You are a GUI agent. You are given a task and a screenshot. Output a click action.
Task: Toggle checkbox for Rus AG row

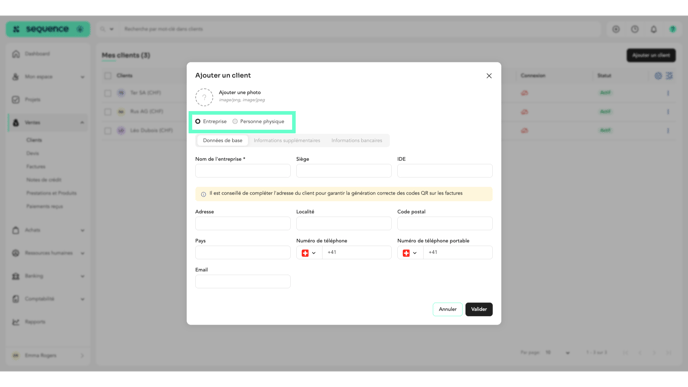(108, 112)
